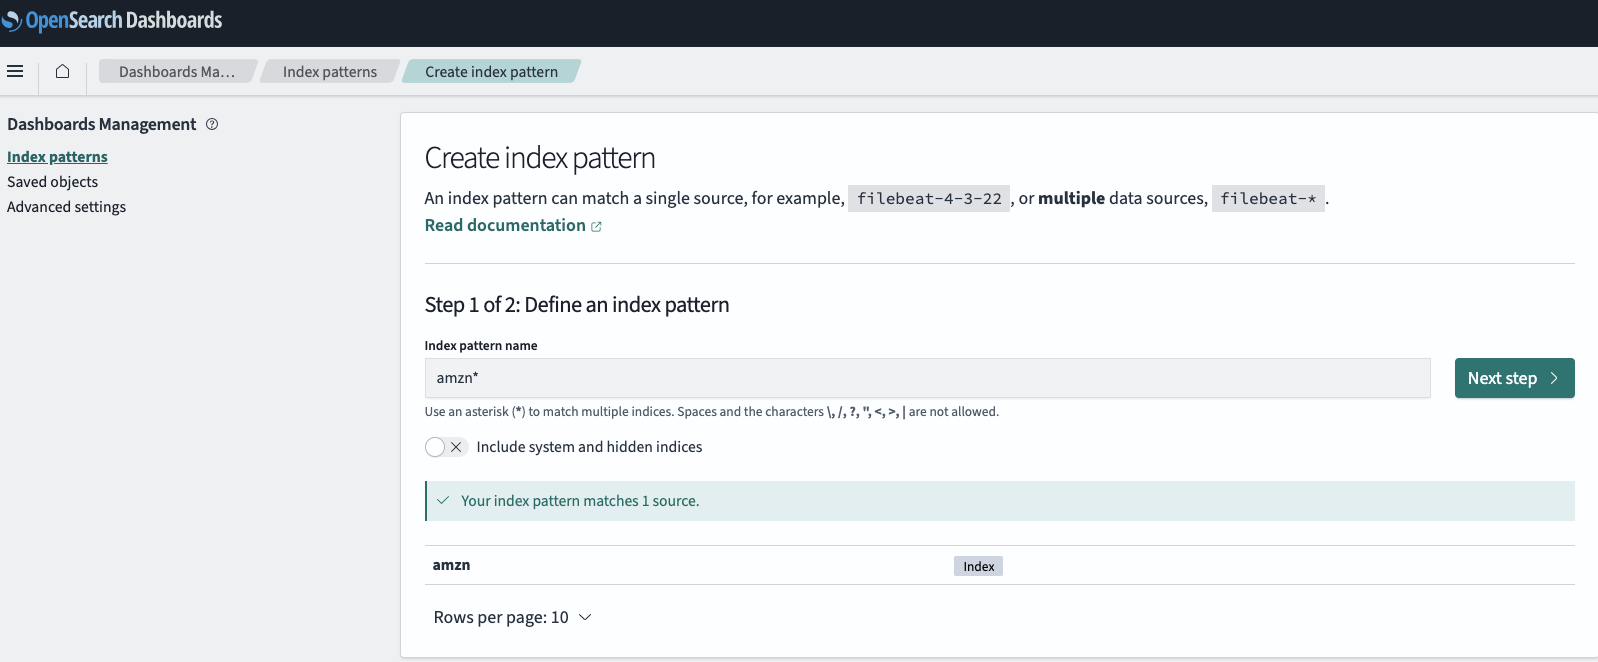This screenshot has height=662, width=1598.
Task: Toggle Include system and hidden indices
Action: pyautogui.click(x=446, y=447)
